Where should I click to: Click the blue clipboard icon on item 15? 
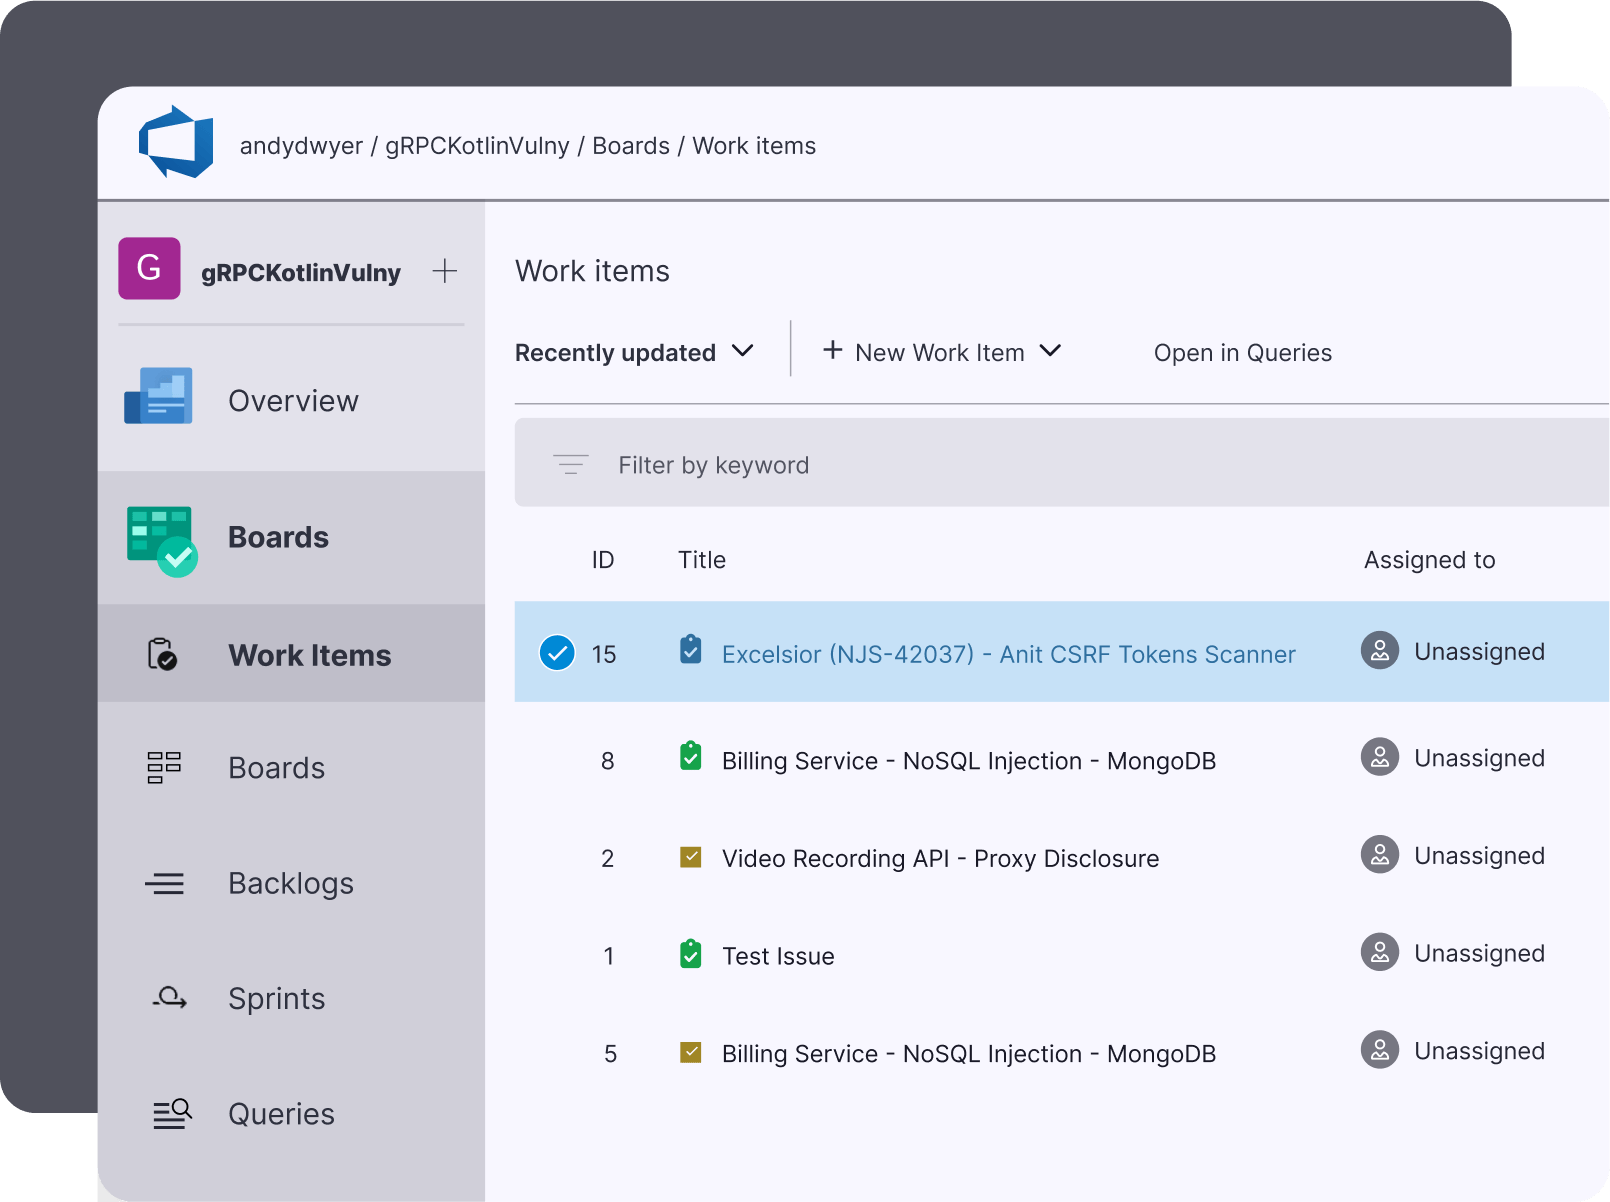click(x=690, y=649)
